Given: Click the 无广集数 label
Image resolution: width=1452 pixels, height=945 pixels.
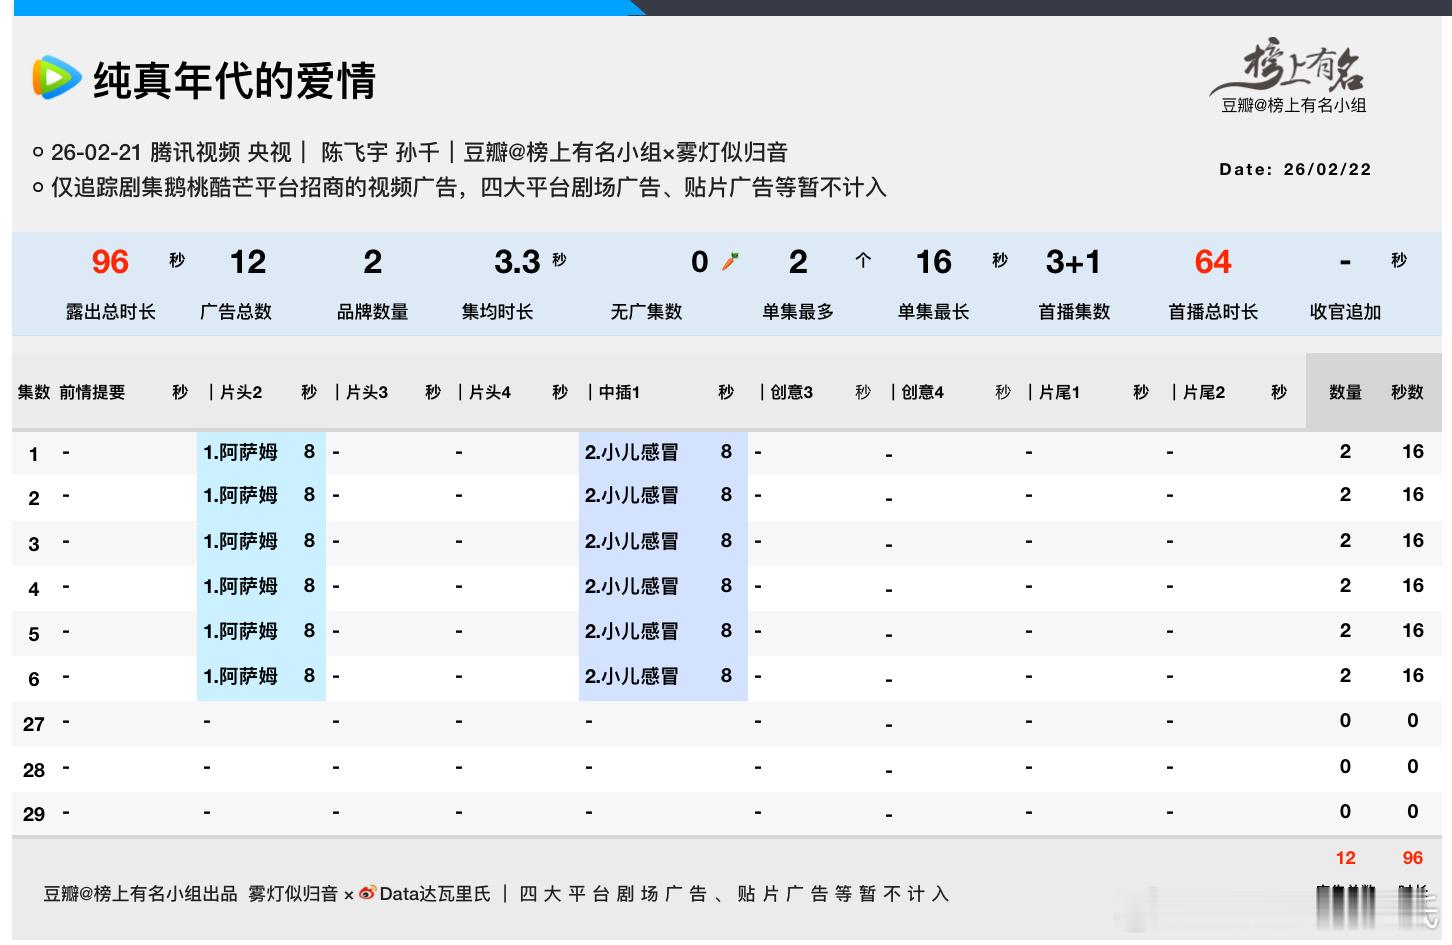Looking at the screenshot, I should (x=647, y=312).
